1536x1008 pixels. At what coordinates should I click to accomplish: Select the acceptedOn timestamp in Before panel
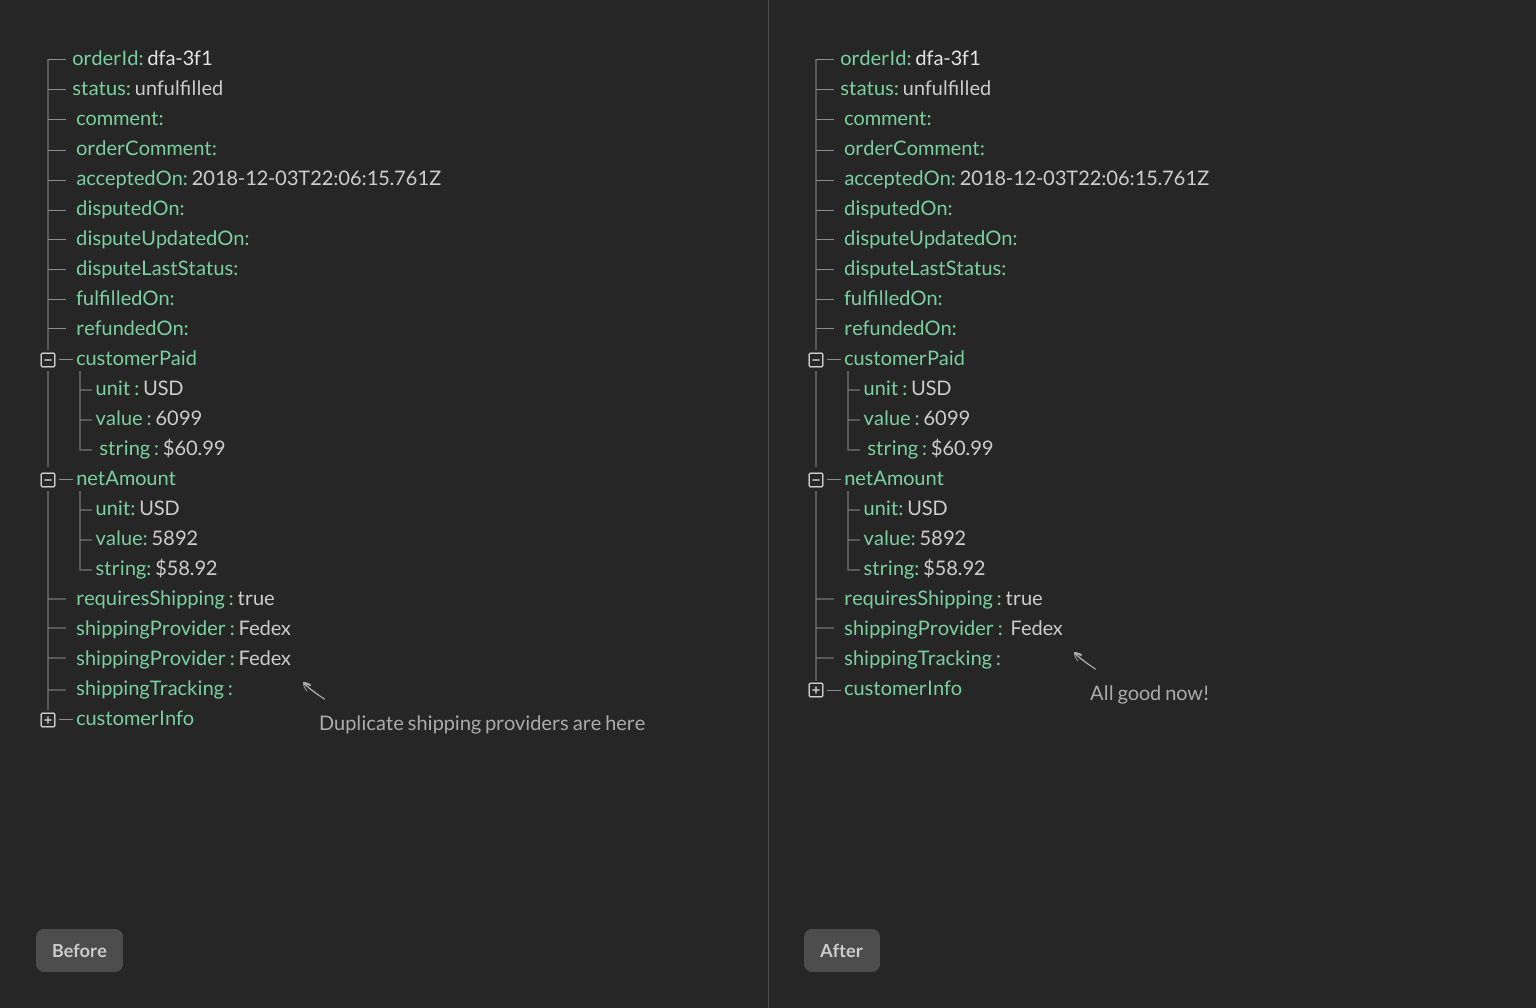click(258, 178)
